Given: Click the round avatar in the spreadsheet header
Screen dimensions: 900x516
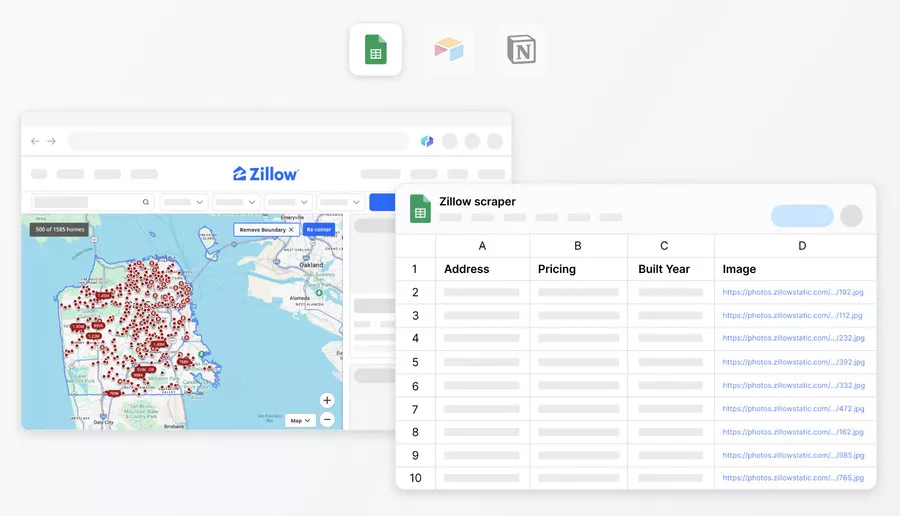Looking at the screenshot, I should click(851, 216).
